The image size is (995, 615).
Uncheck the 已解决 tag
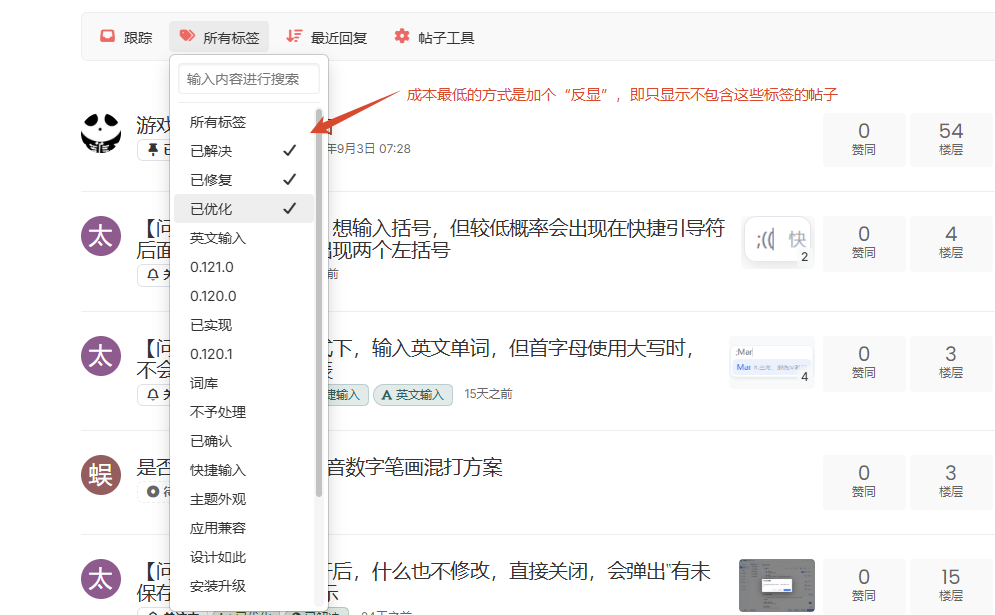point(244,151)
